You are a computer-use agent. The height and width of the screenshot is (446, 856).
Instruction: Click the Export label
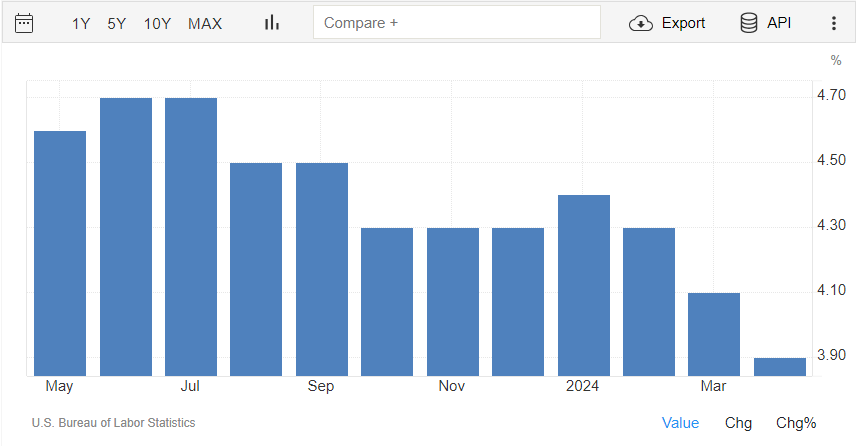point(683,23)
